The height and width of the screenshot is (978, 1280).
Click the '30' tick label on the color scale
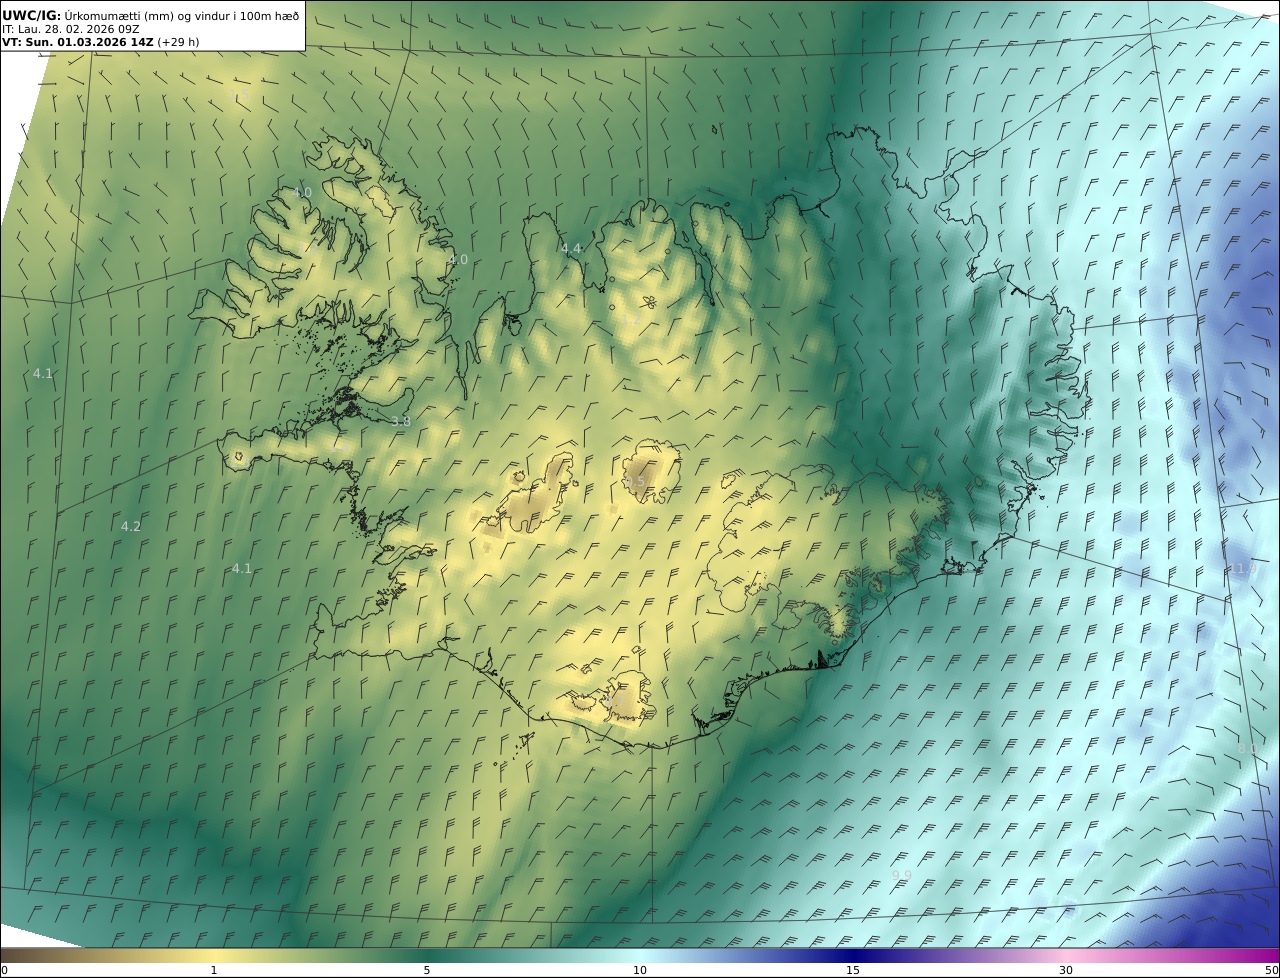pyautogui.click(x=1066, y=970)
